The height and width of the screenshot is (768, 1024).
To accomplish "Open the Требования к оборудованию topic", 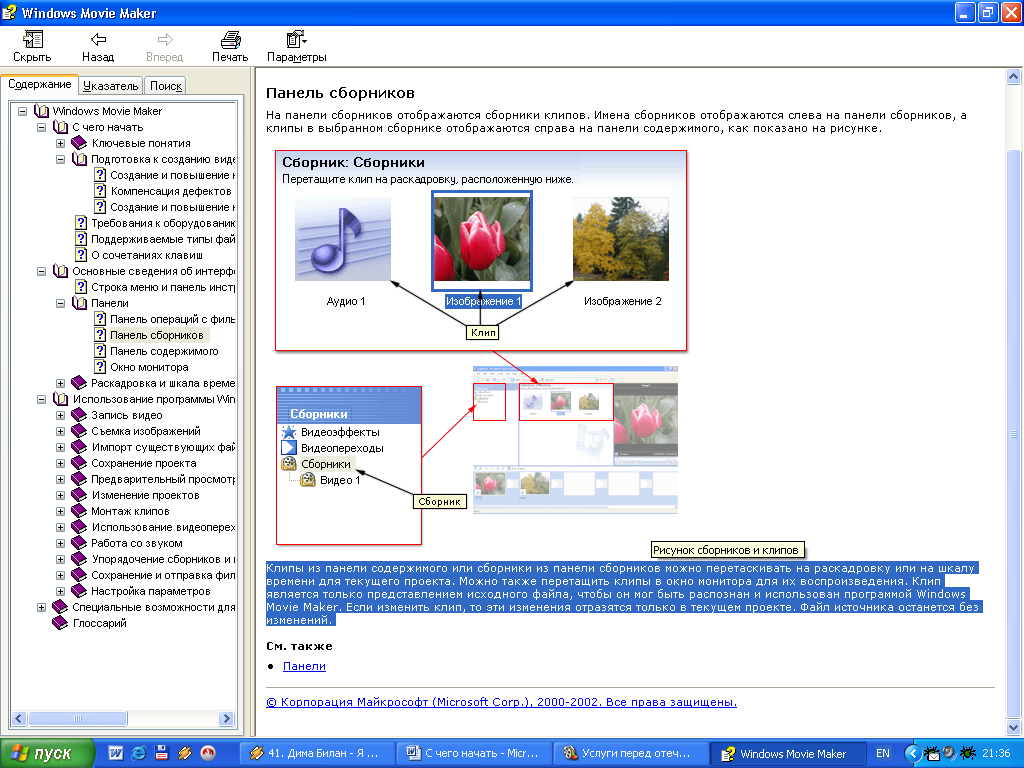I will [163, 223].
